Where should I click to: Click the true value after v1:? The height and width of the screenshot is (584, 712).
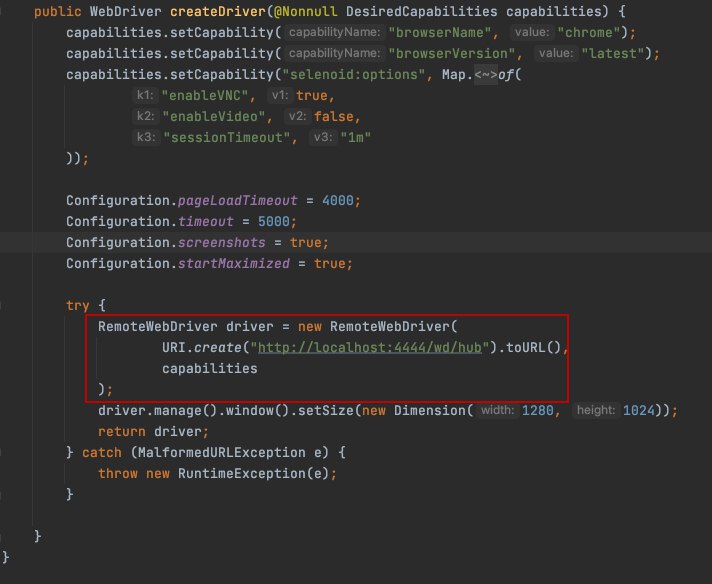point(312,95)
